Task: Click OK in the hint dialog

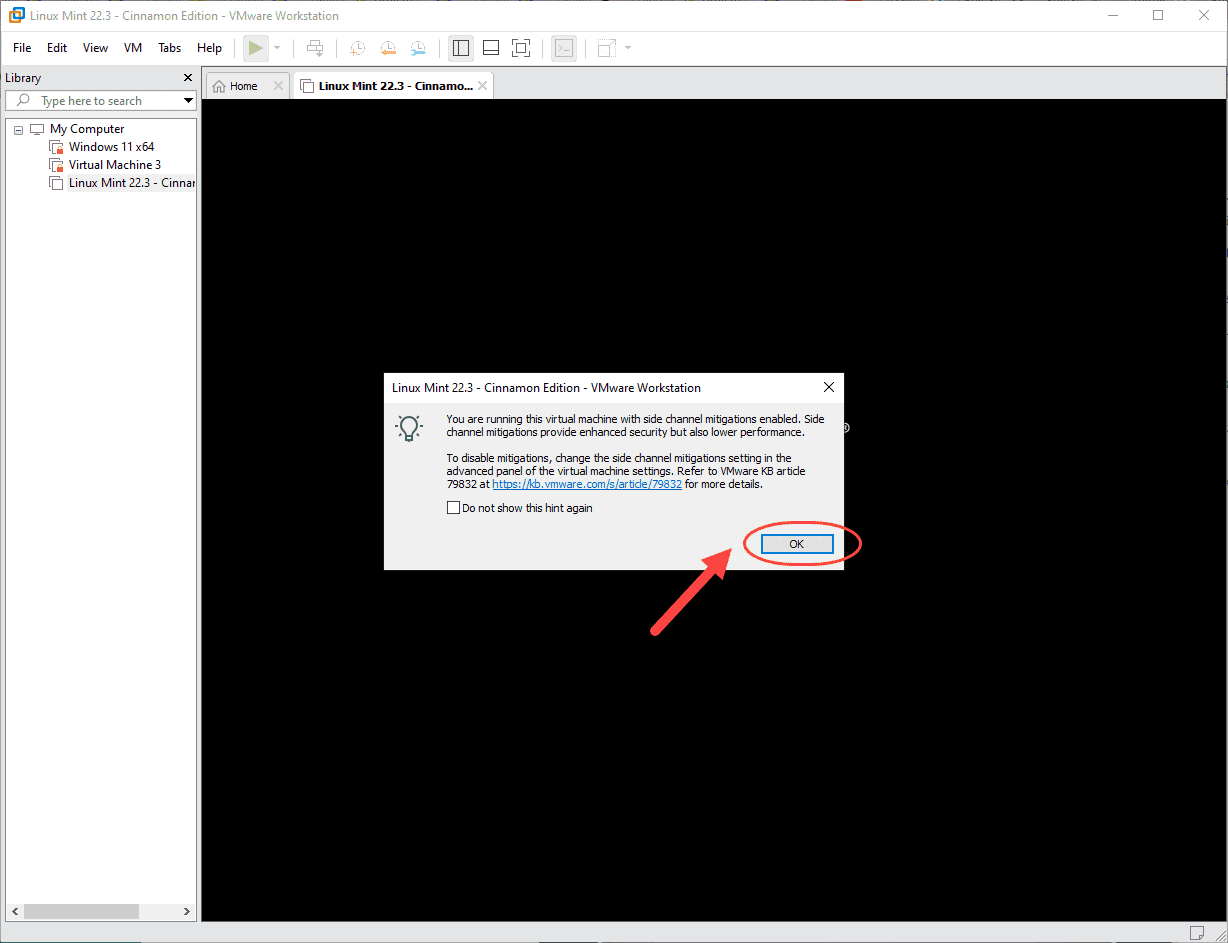Action: tap(796, 544)
